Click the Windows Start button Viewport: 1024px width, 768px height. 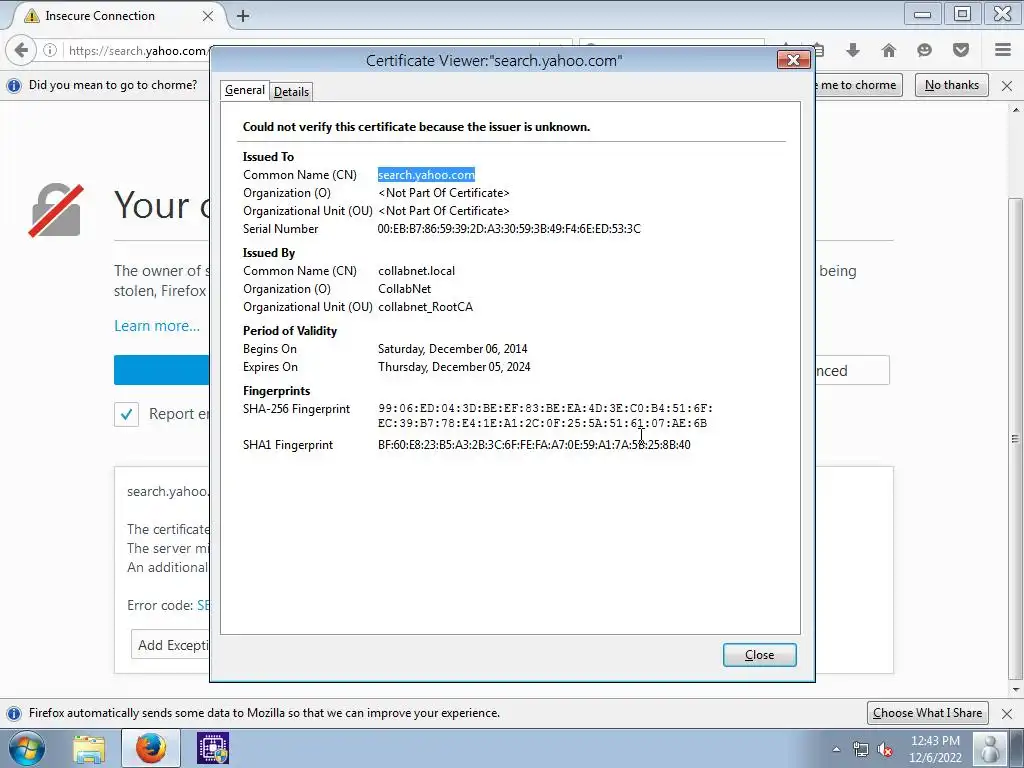click(x=26, y=748)
